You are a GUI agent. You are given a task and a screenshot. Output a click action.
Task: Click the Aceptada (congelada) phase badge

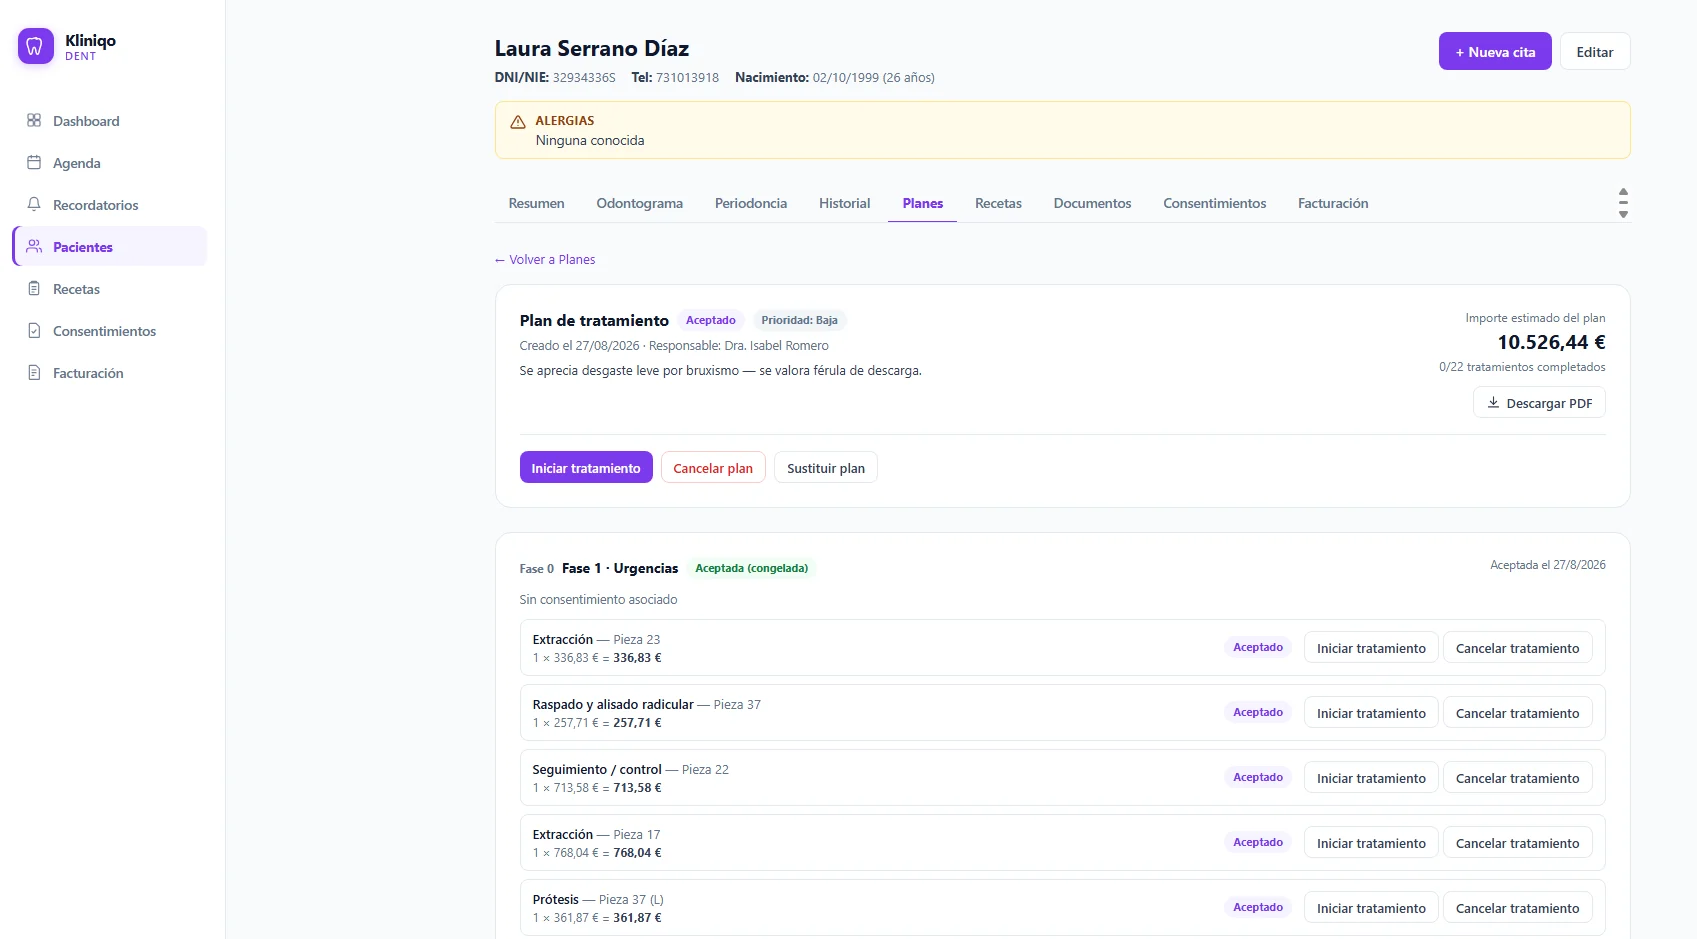pyautogui.click(x=751, y=568)
